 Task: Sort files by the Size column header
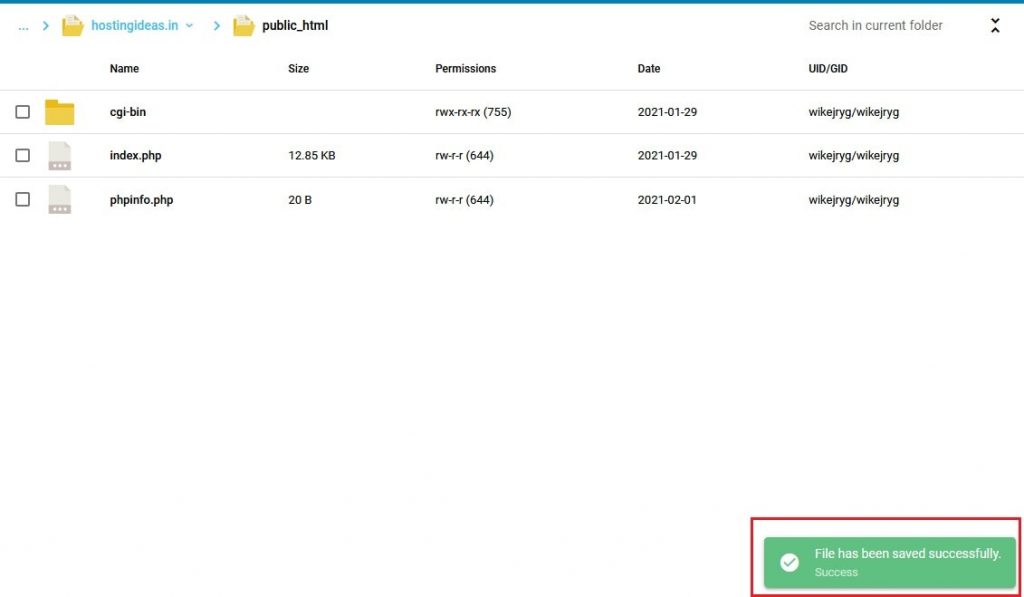pyautogui.click(x=298, y=69)
